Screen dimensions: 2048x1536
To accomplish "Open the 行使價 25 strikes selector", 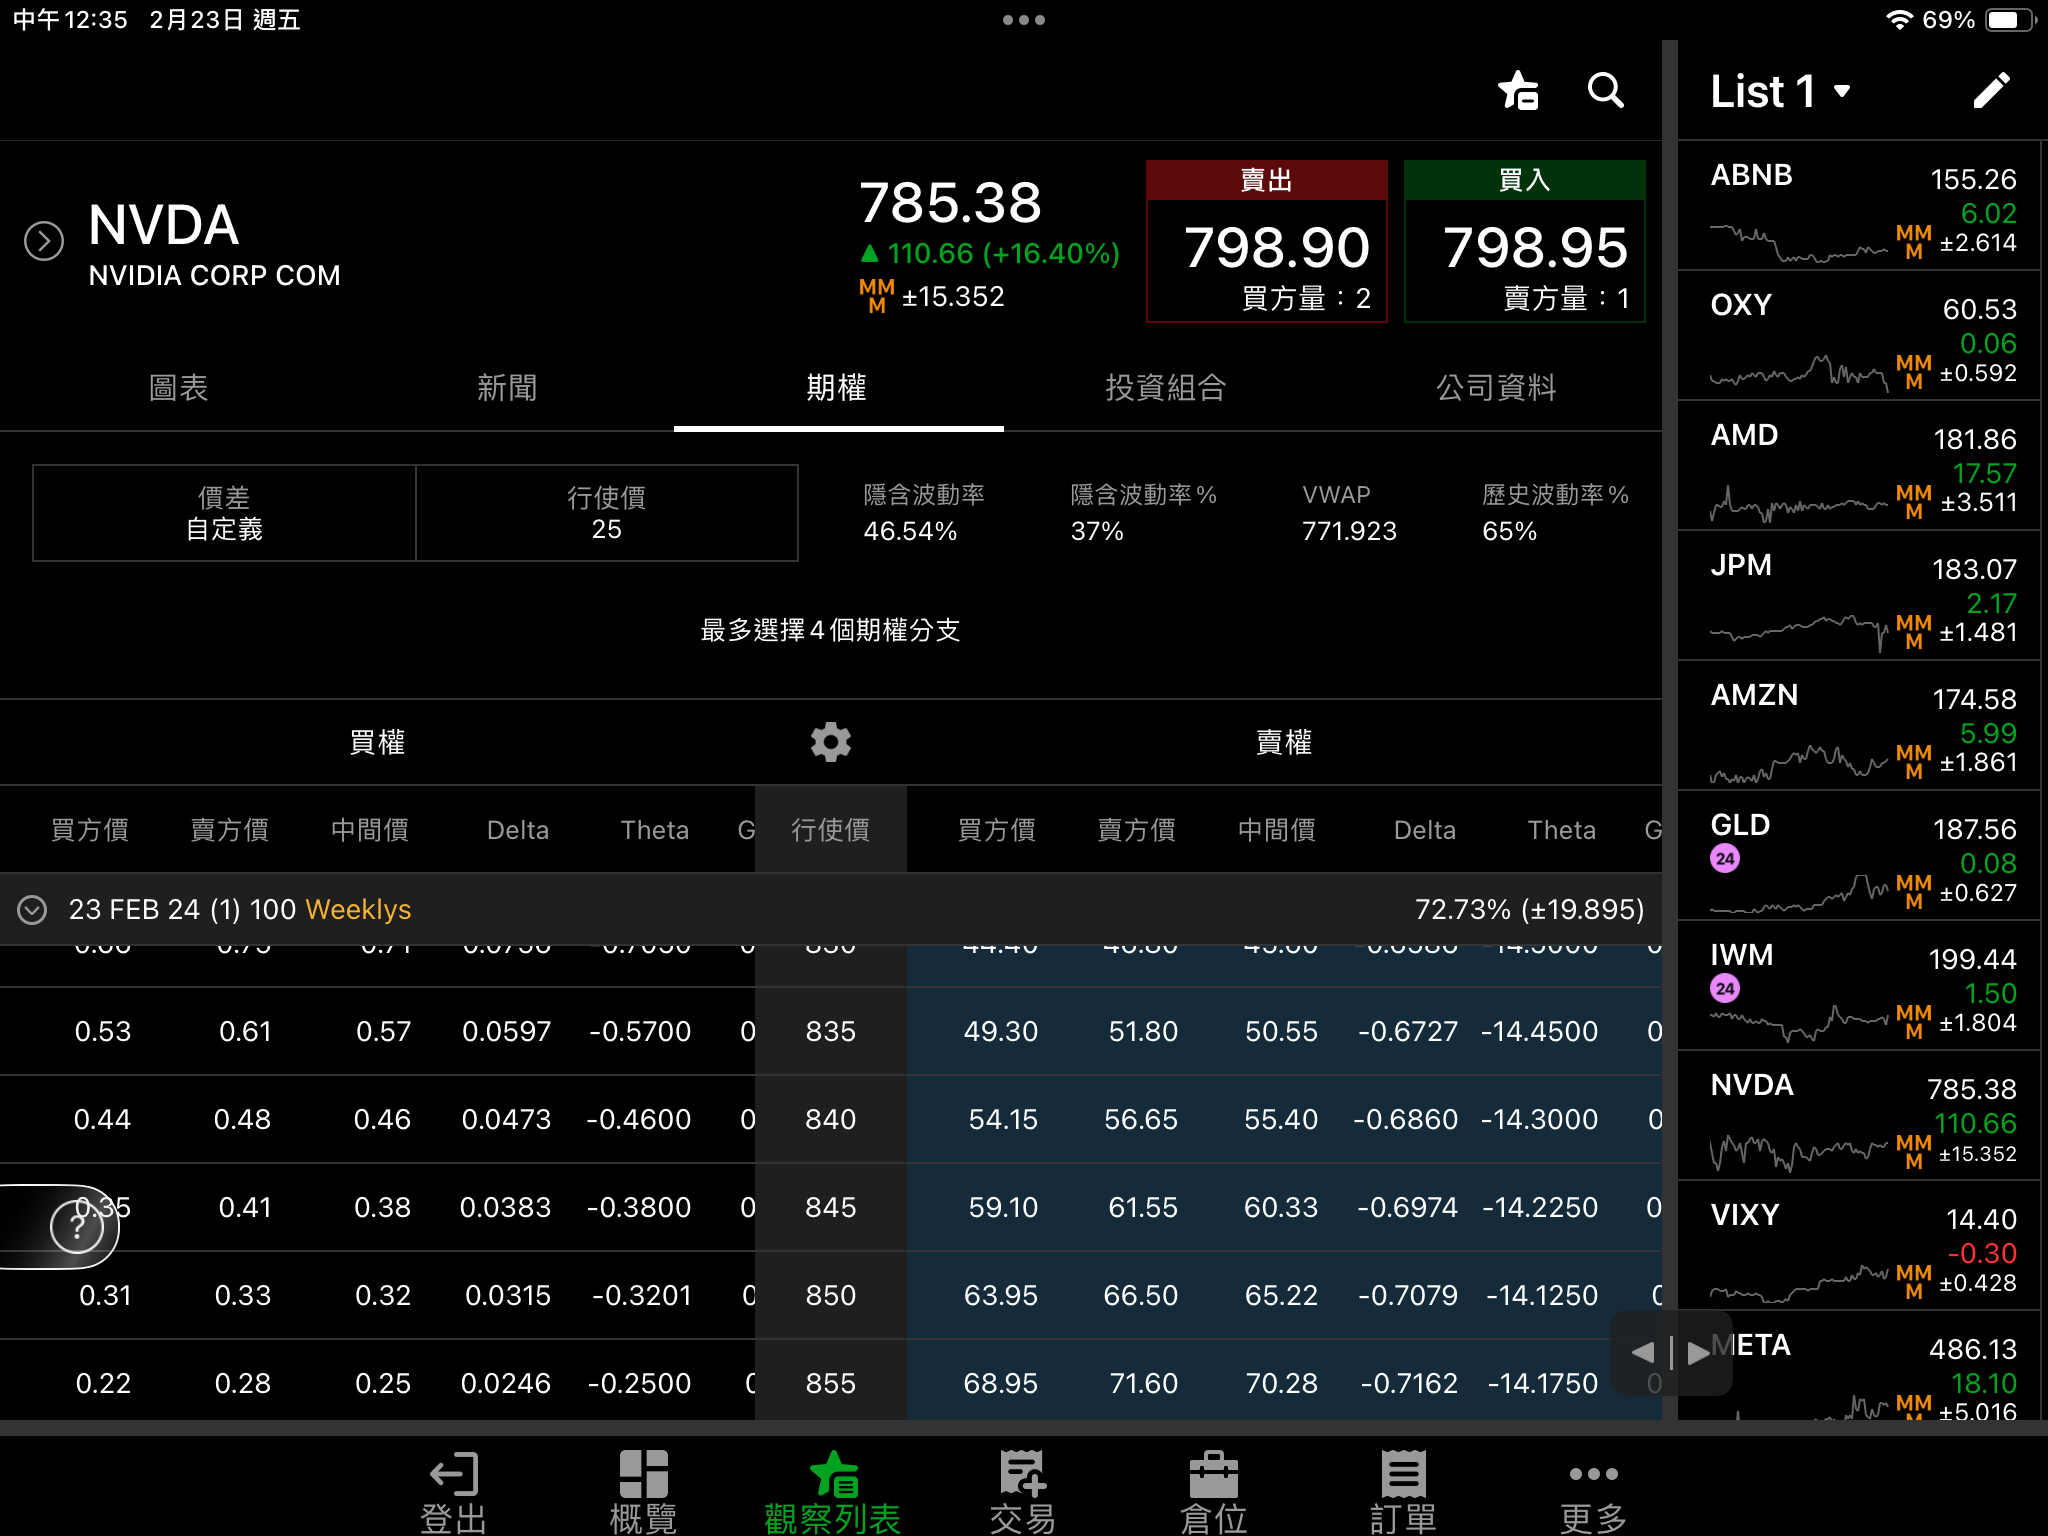I will [x=606, y=513].
